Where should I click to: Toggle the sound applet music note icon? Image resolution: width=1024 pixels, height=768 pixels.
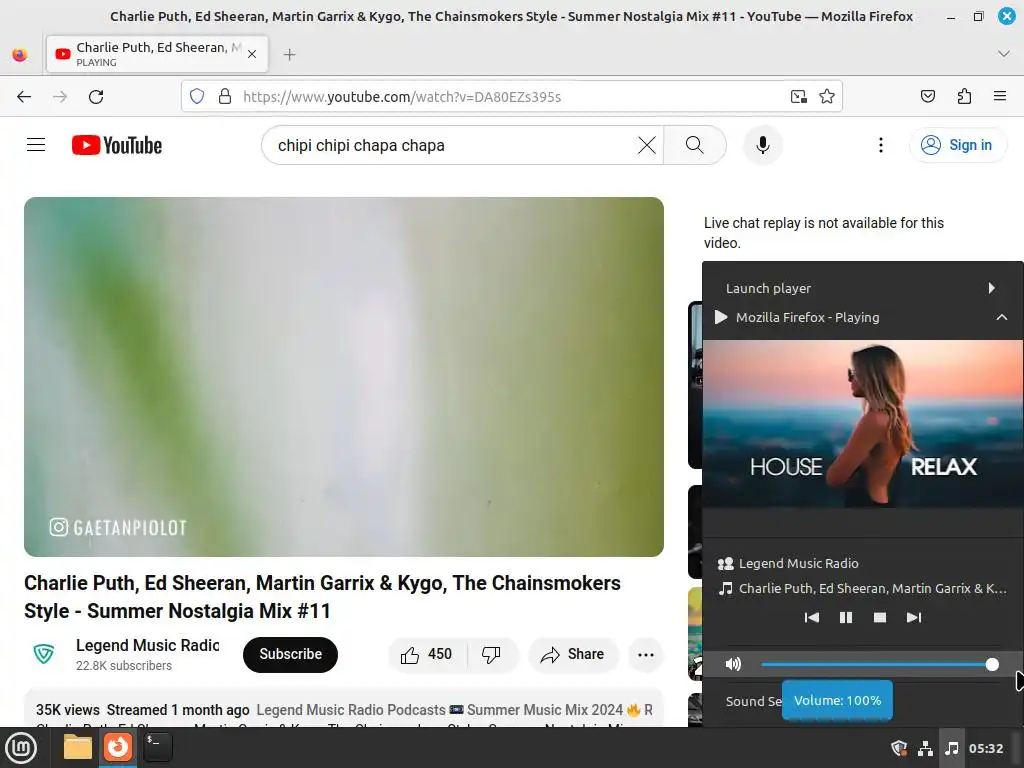tap(952, 748)
